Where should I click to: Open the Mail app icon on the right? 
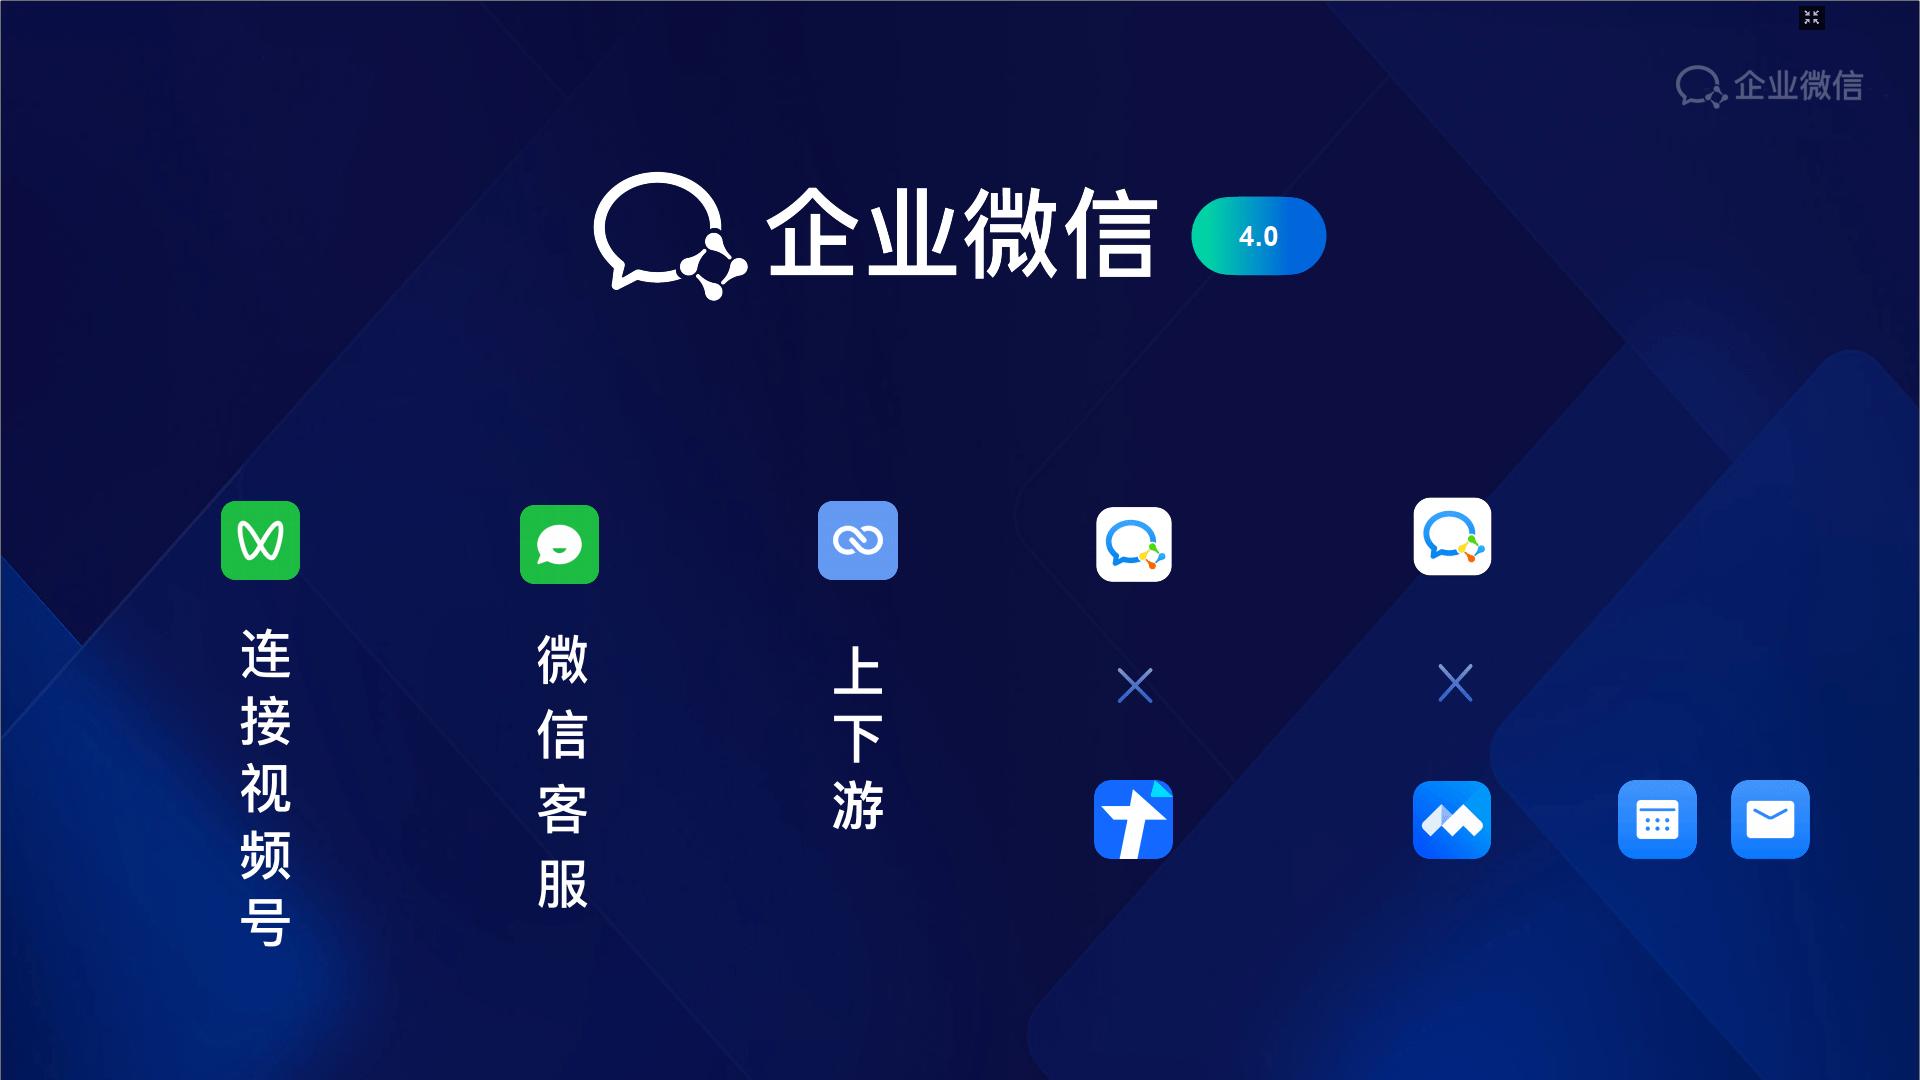[1770, 819]
